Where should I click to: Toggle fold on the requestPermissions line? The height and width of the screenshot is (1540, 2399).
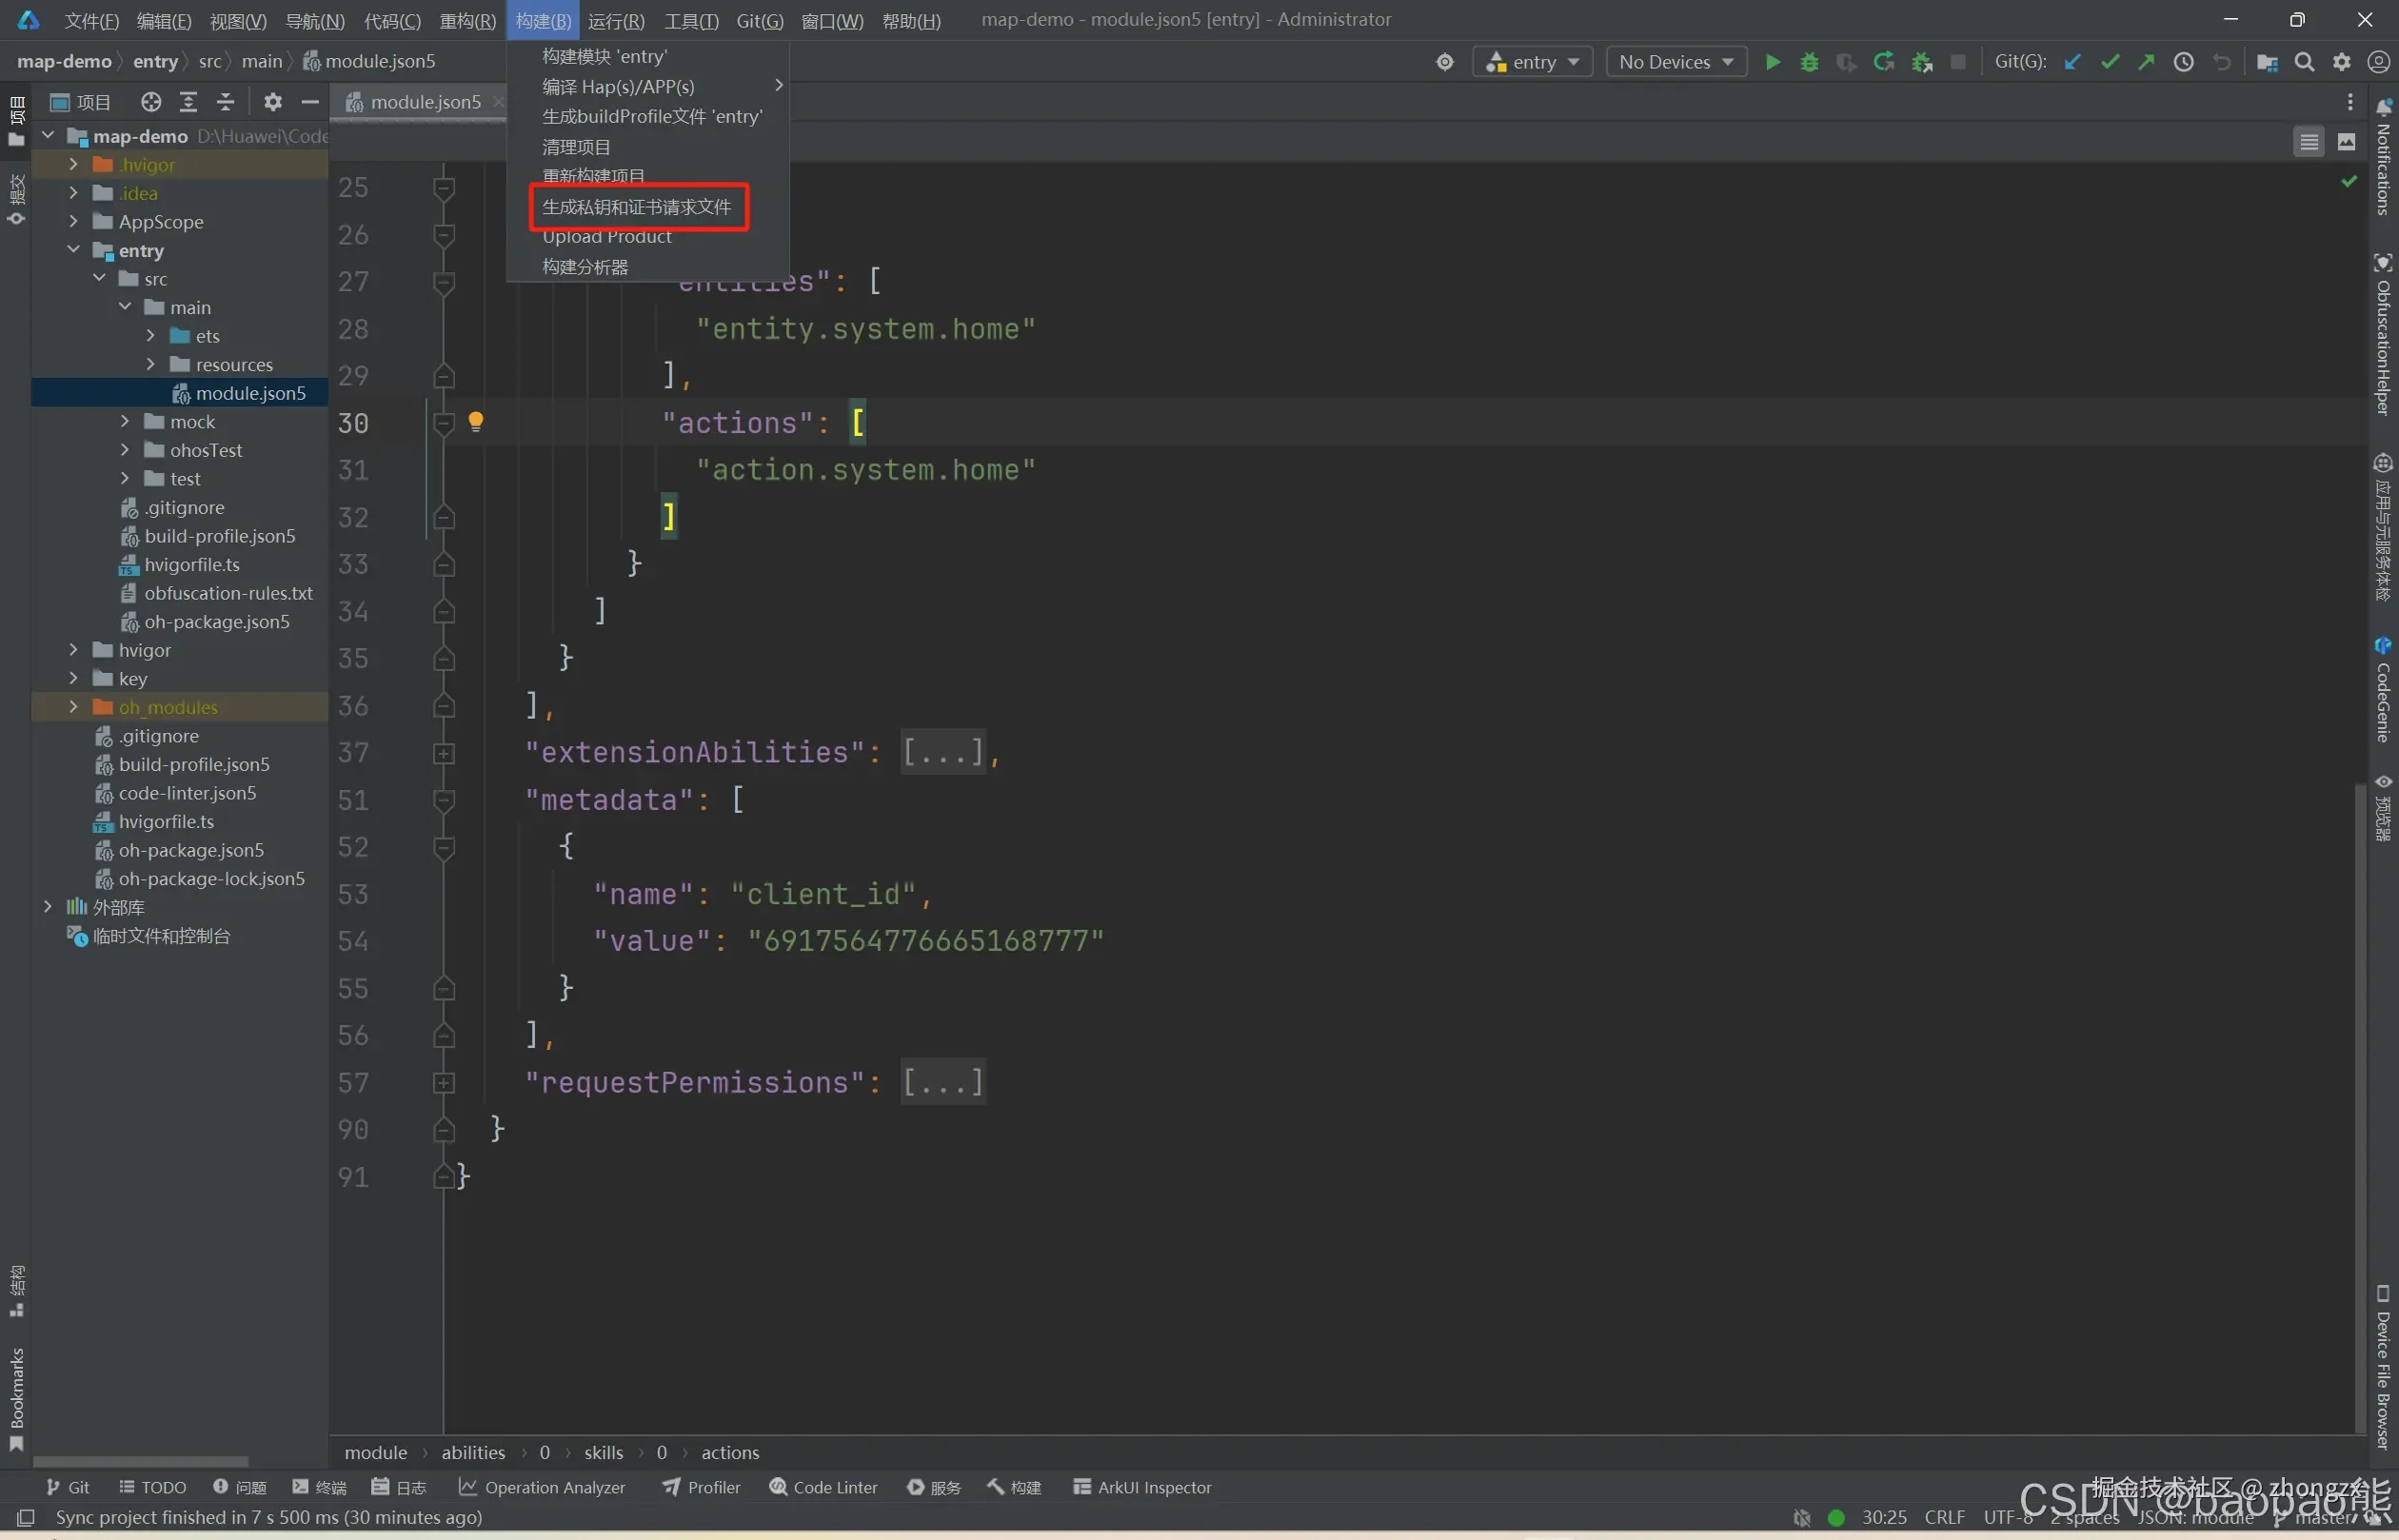pyautogui.click(x=444, y=1083)
